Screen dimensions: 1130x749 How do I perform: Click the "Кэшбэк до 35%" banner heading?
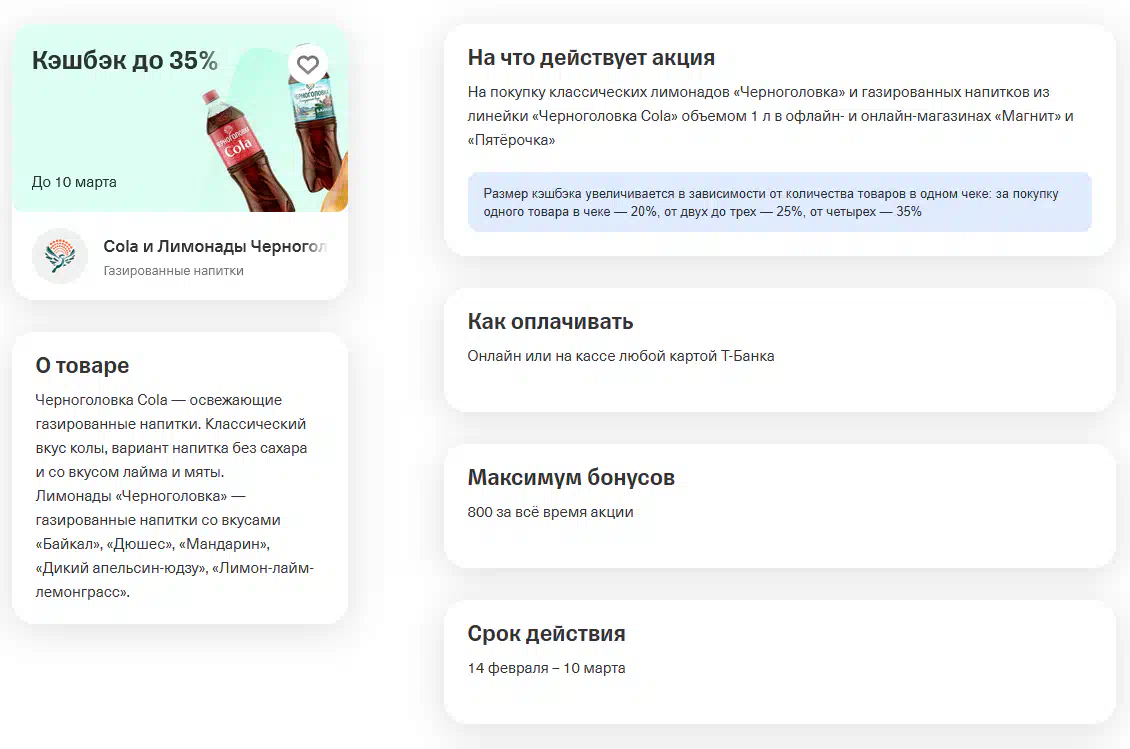click(125, 61)
